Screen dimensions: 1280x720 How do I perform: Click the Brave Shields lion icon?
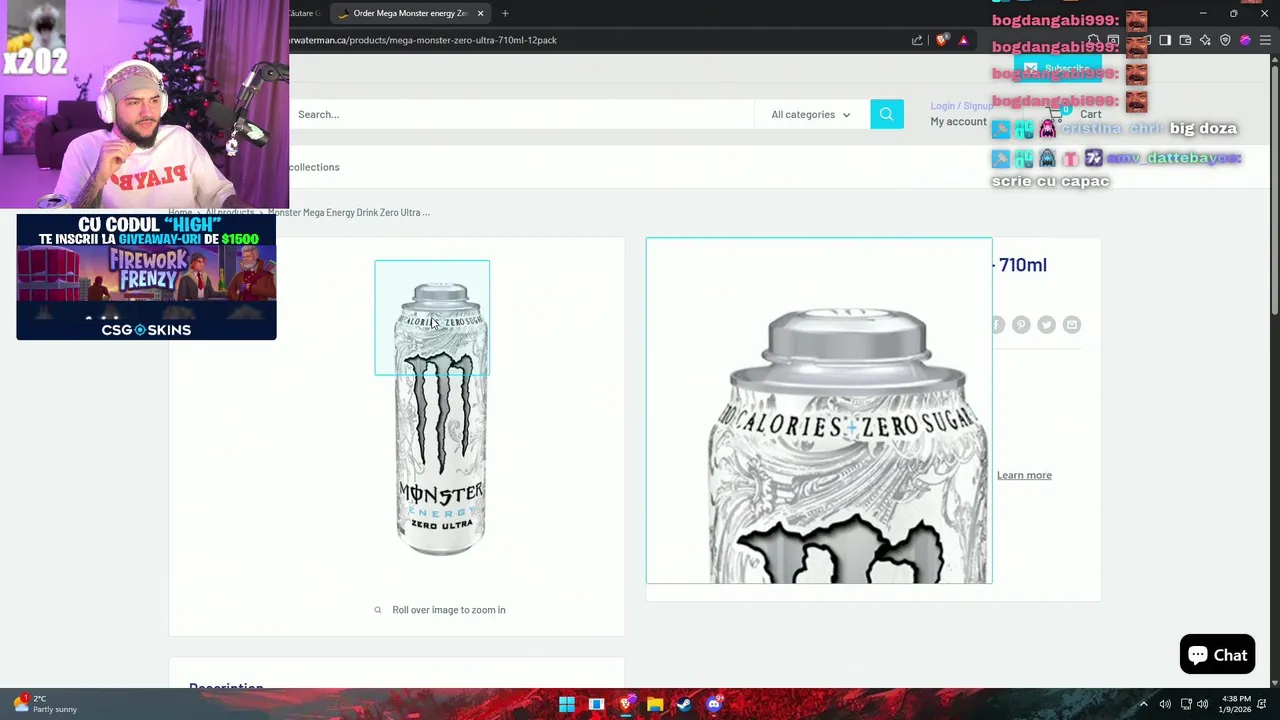(x=941, y=40)
